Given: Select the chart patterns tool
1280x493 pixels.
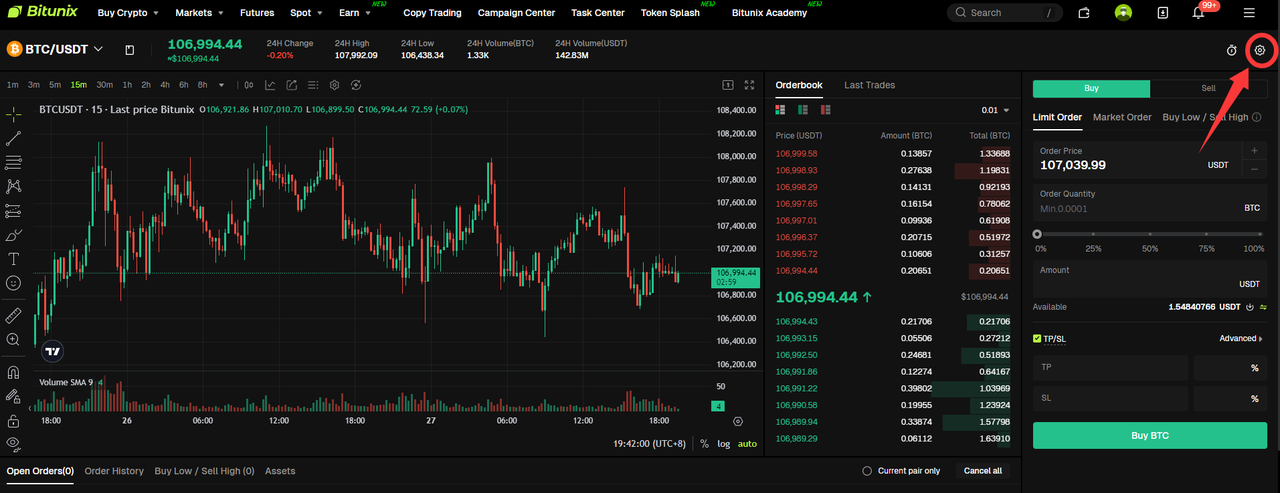Looking at the screenshot, I should pos(14,186).
